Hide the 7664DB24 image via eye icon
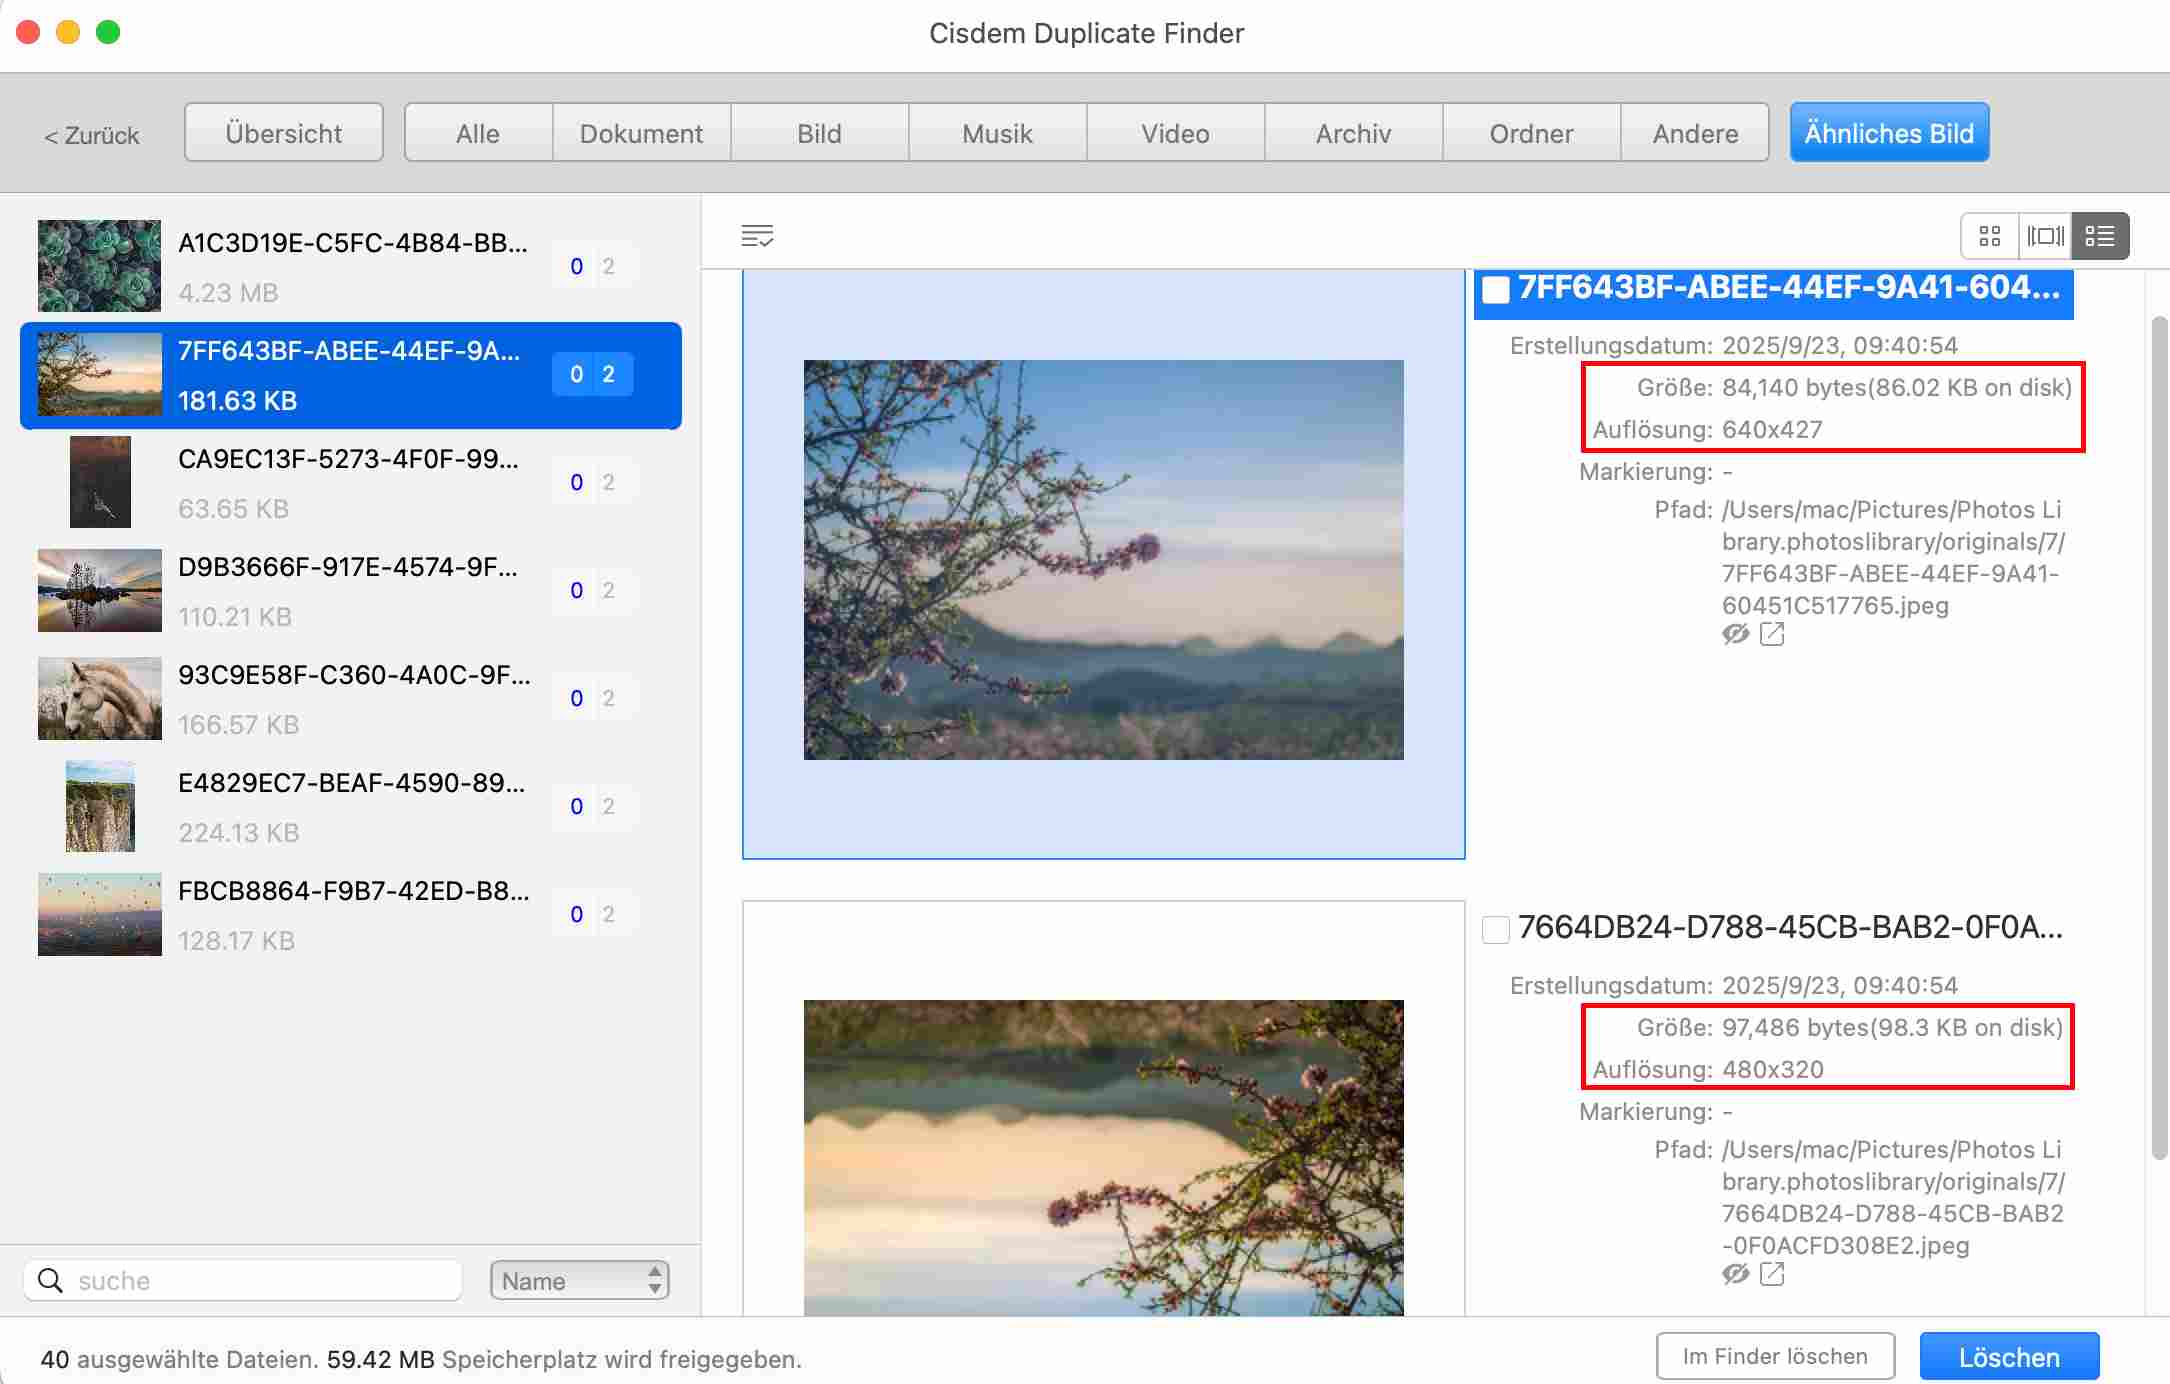Screen dimensions: 2170x1384 click(x=1736, y=1274)
